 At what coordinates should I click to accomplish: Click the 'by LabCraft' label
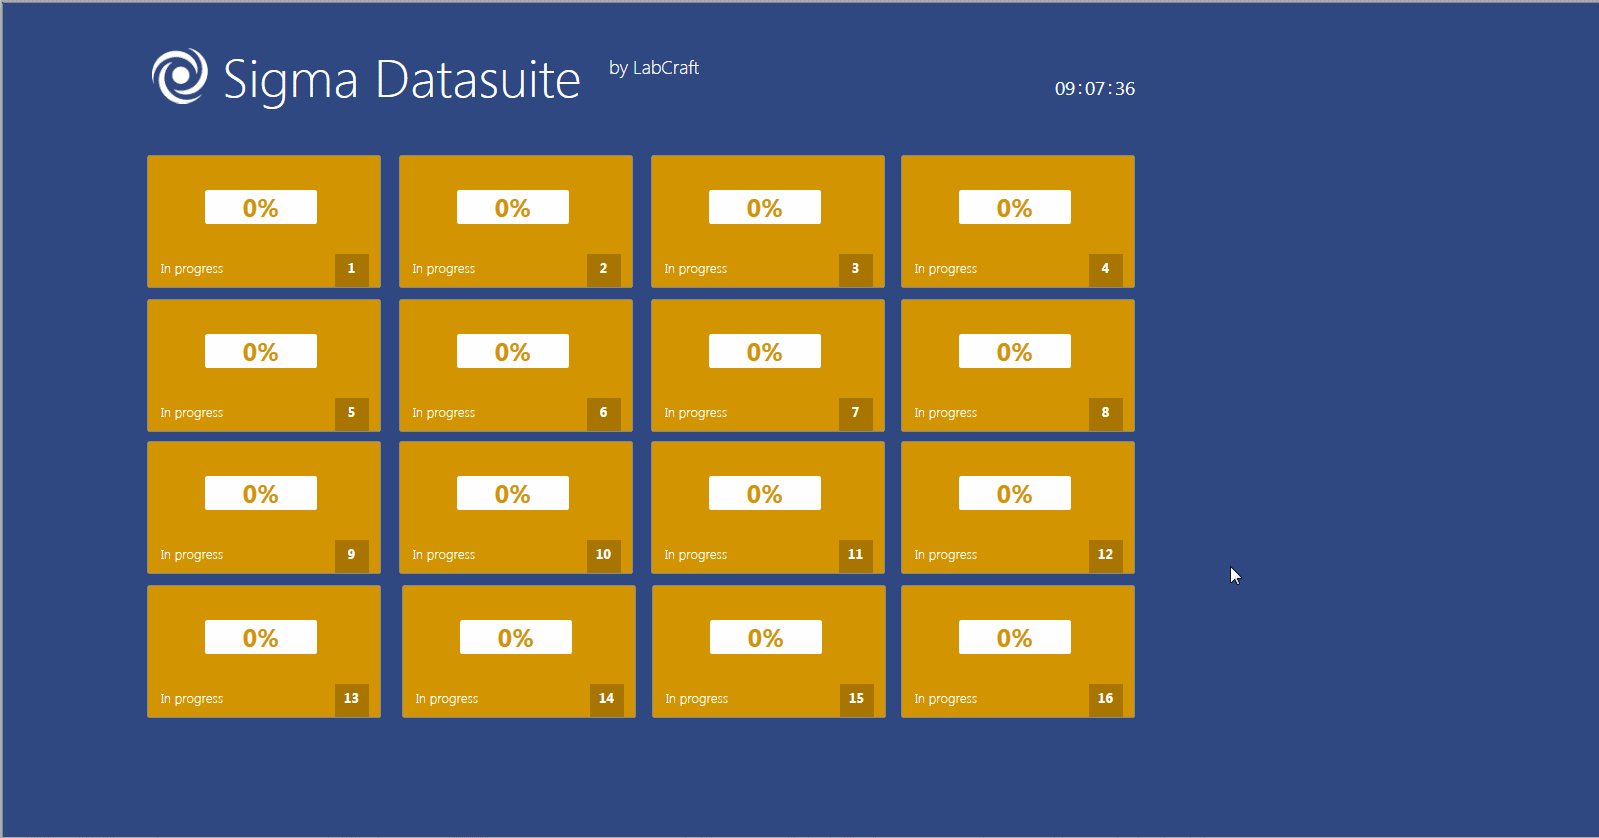pos(654,68)
